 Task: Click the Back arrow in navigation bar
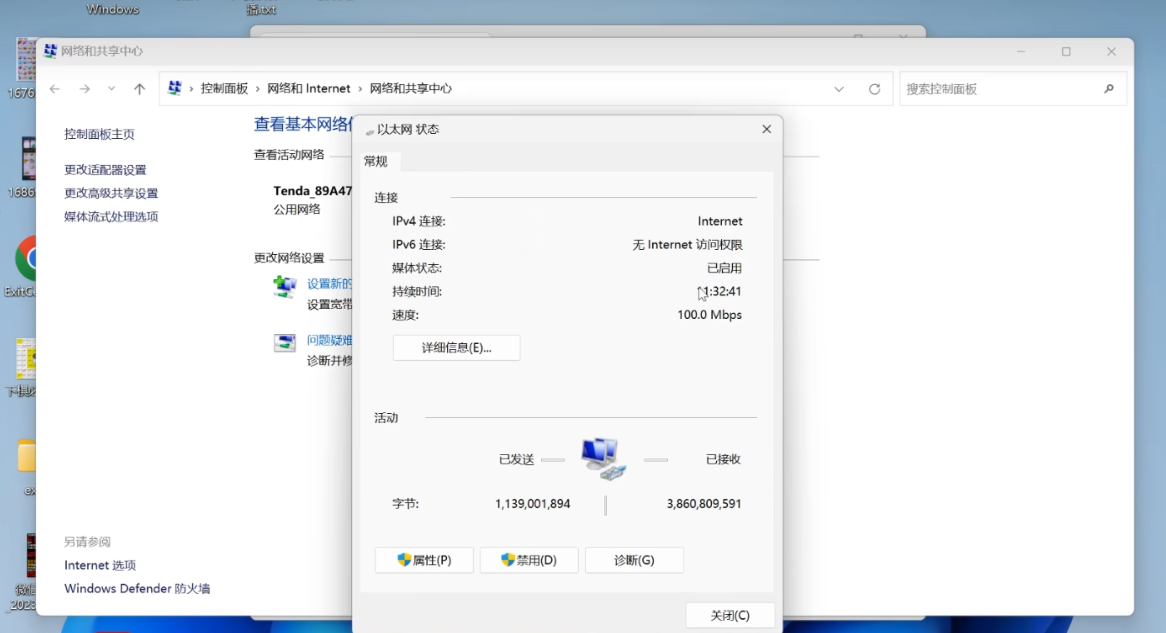pyautogui.click(x=55, y=89)
